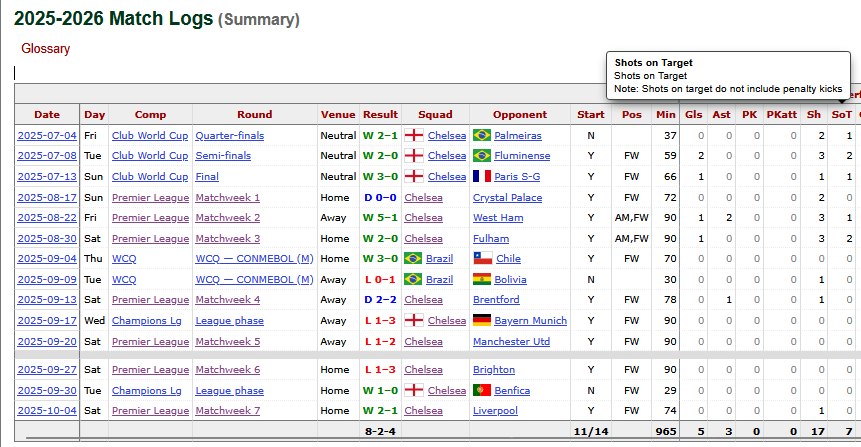The width and height of the screenshot is (861, 447).
Task: Open Club World Cup link in Quarter-finals row
Action: pyautogui.click(x=150, y=136)
